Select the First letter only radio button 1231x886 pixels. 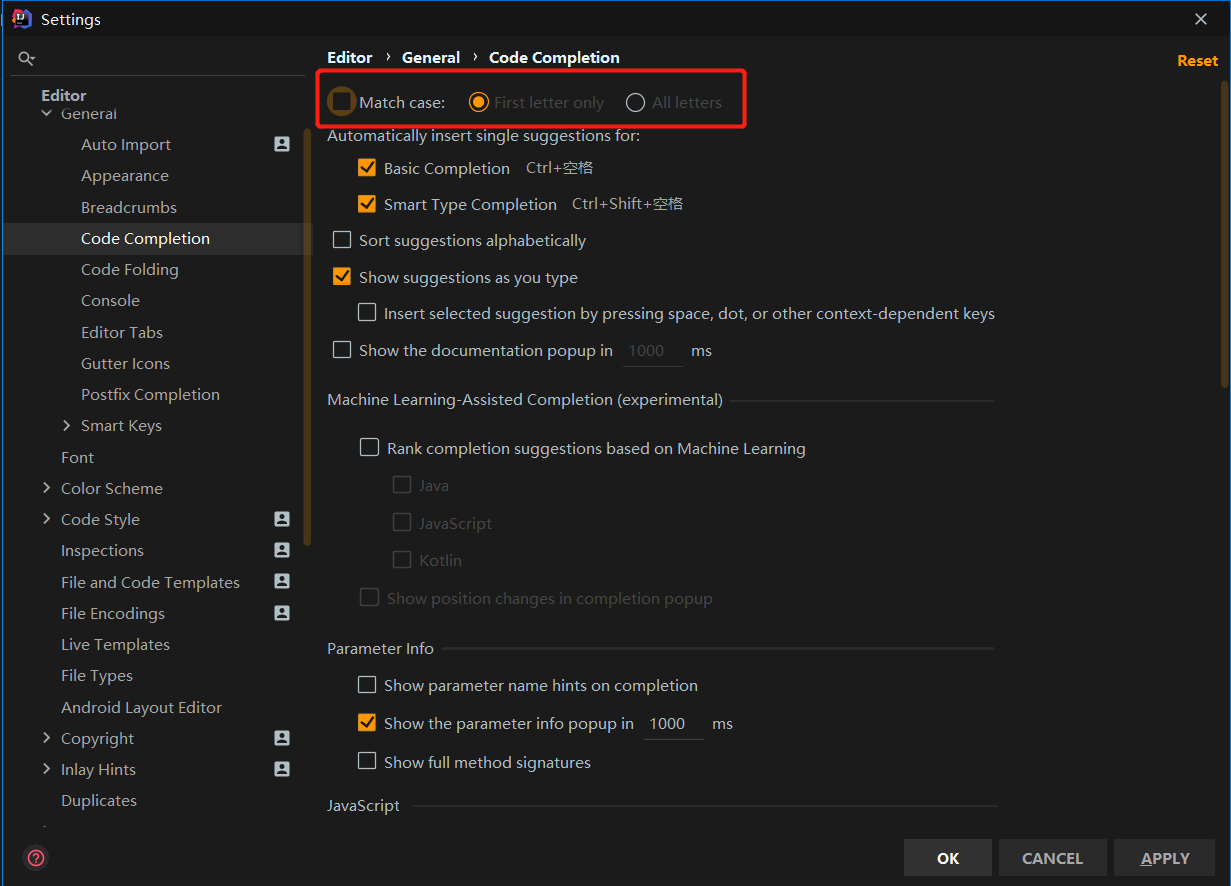479,102
